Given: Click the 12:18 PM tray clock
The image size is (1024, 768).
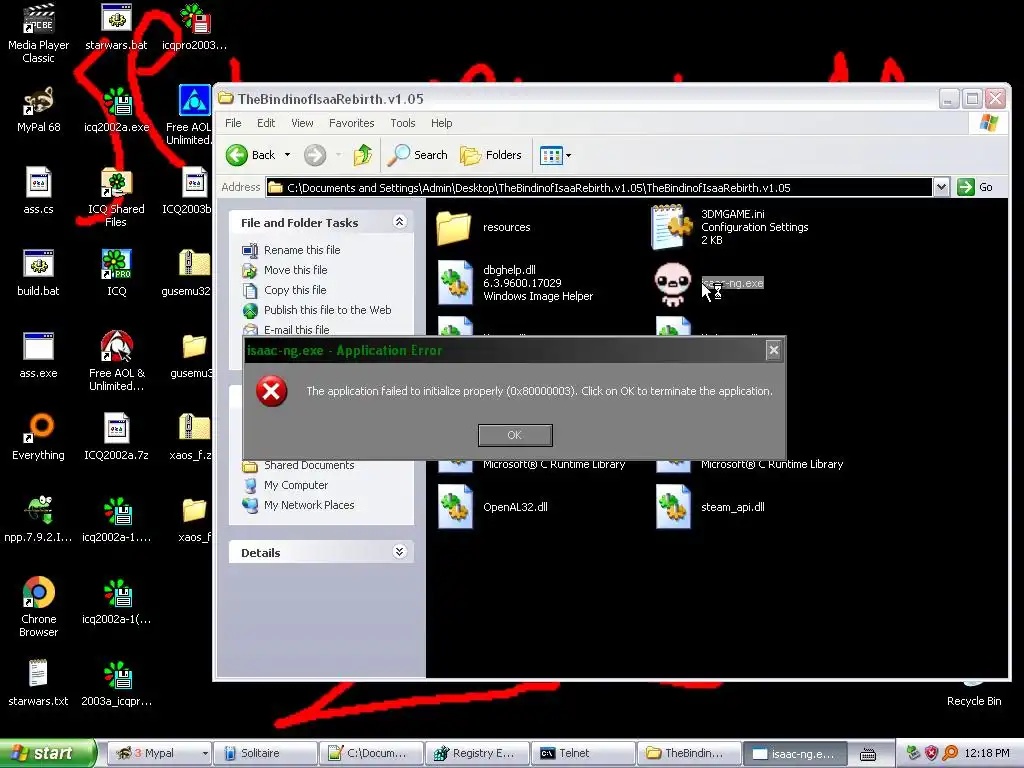Looking at the screenshot, I should pos(987,754).
